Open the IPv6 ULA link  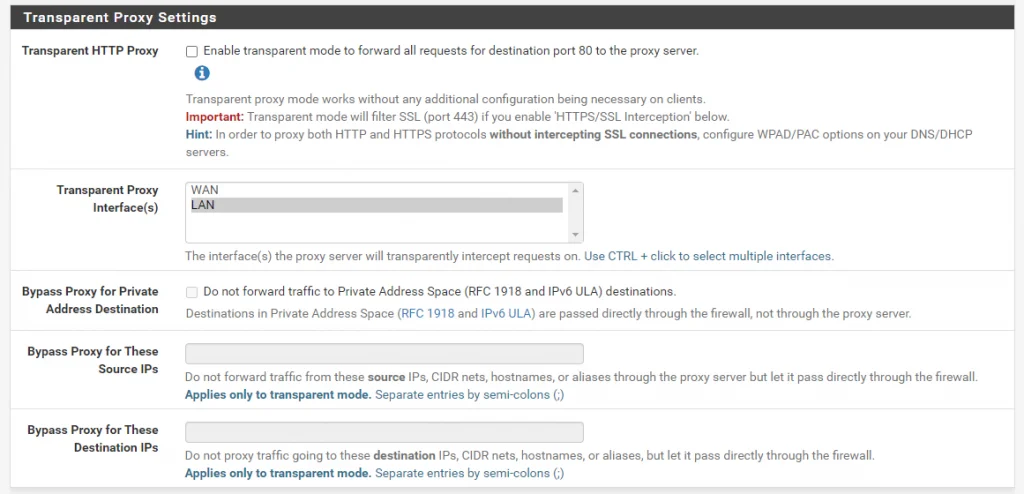point(507,314)
